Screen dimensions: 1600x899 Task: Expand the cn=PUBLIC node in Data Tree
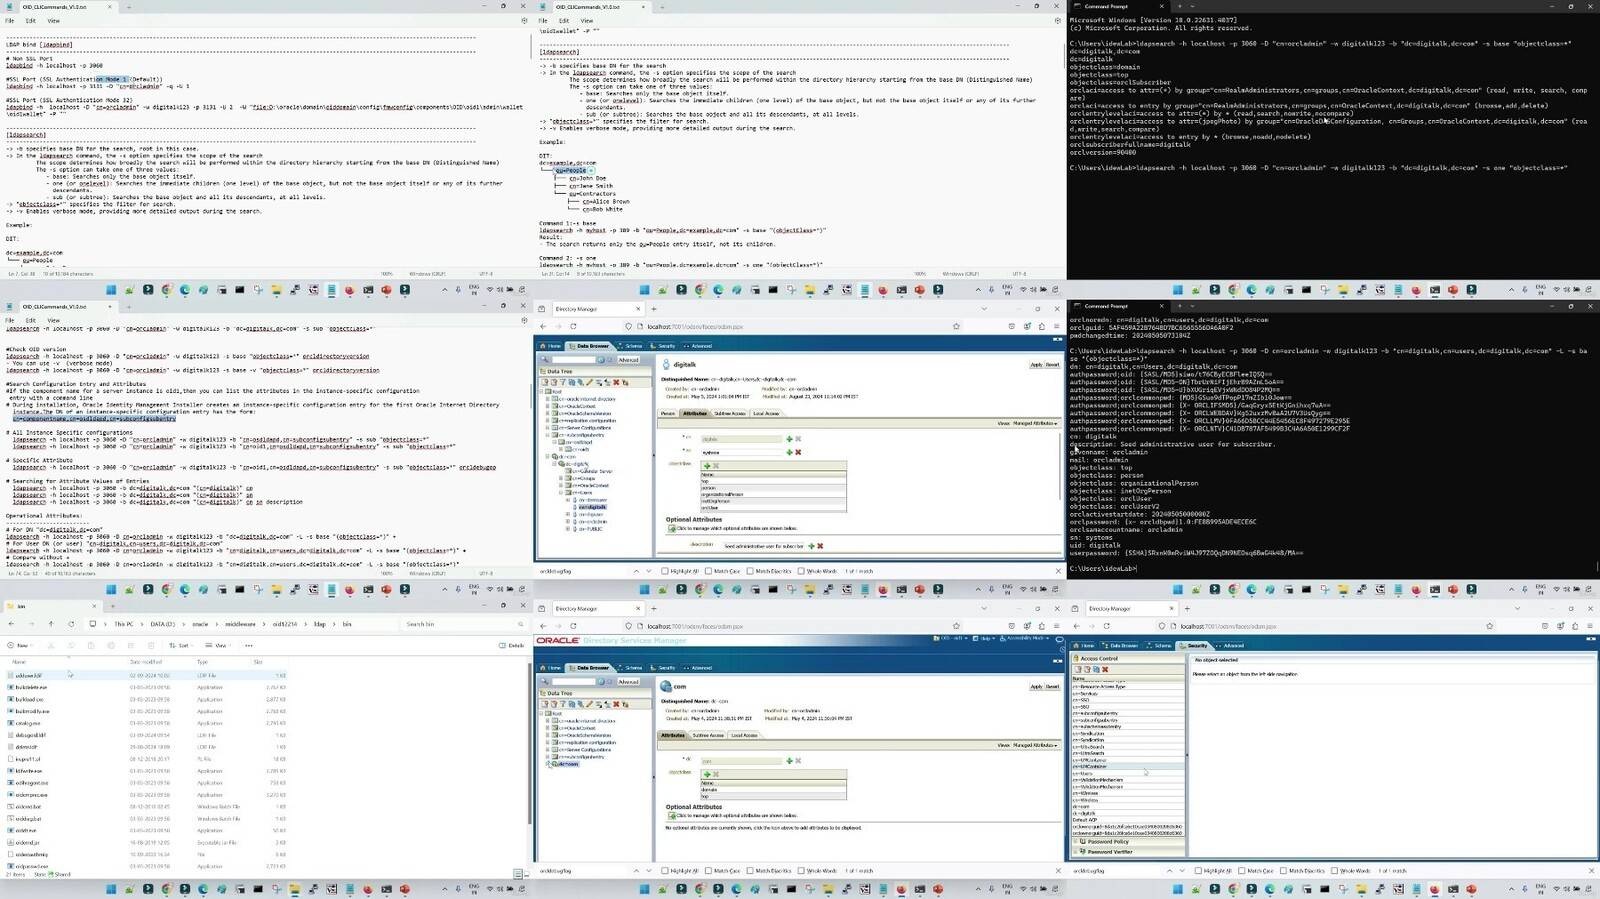point(568,528)
